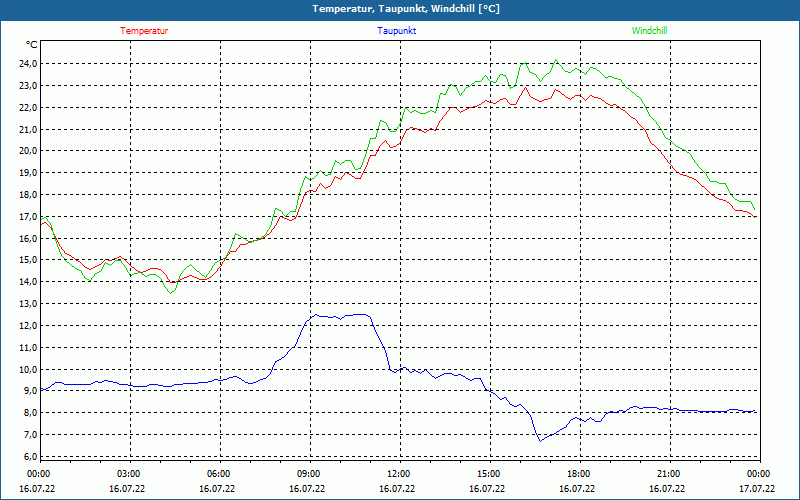Click the 13,0 y-axis value
The width and height of the screenshot is (800, 500).
click(x=29, y=304)
